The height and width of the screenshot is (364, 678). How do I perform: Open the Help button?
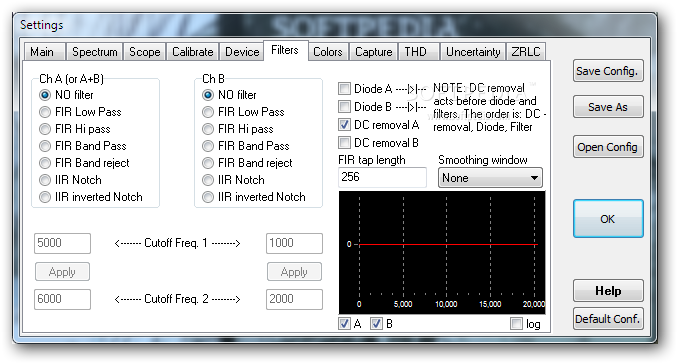click(608, 291)
